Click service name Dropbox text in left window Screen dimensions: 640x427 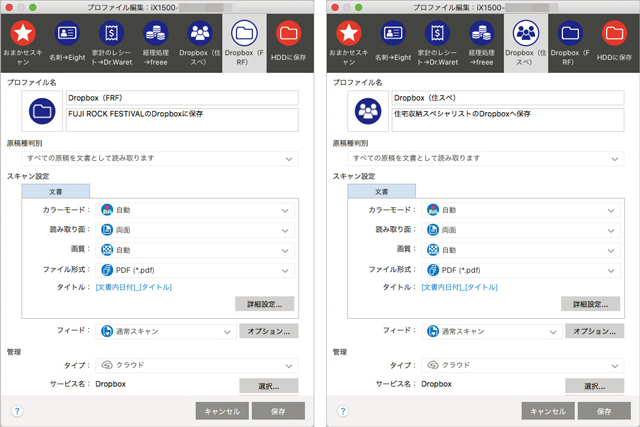111,384
